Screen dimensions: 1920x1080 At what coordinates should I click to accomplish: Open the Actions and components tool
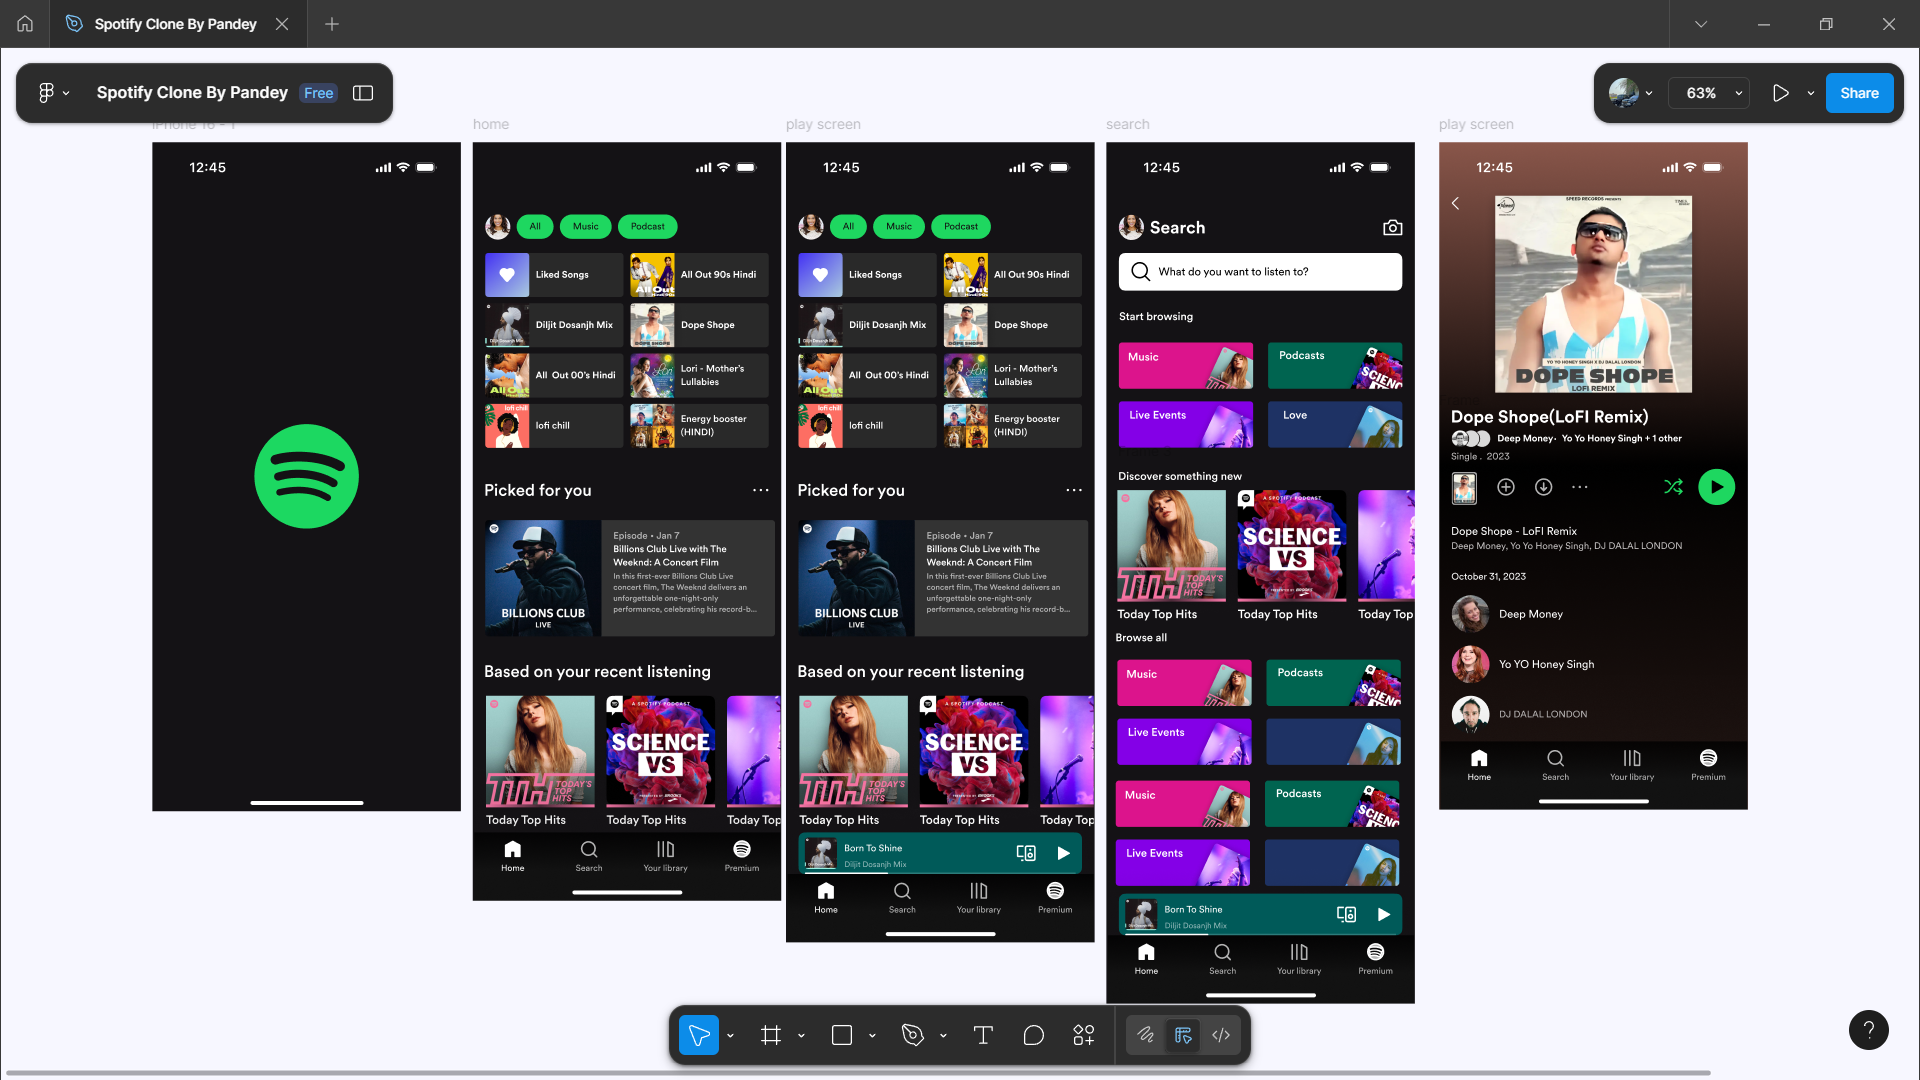[x=1084, y=1035]
